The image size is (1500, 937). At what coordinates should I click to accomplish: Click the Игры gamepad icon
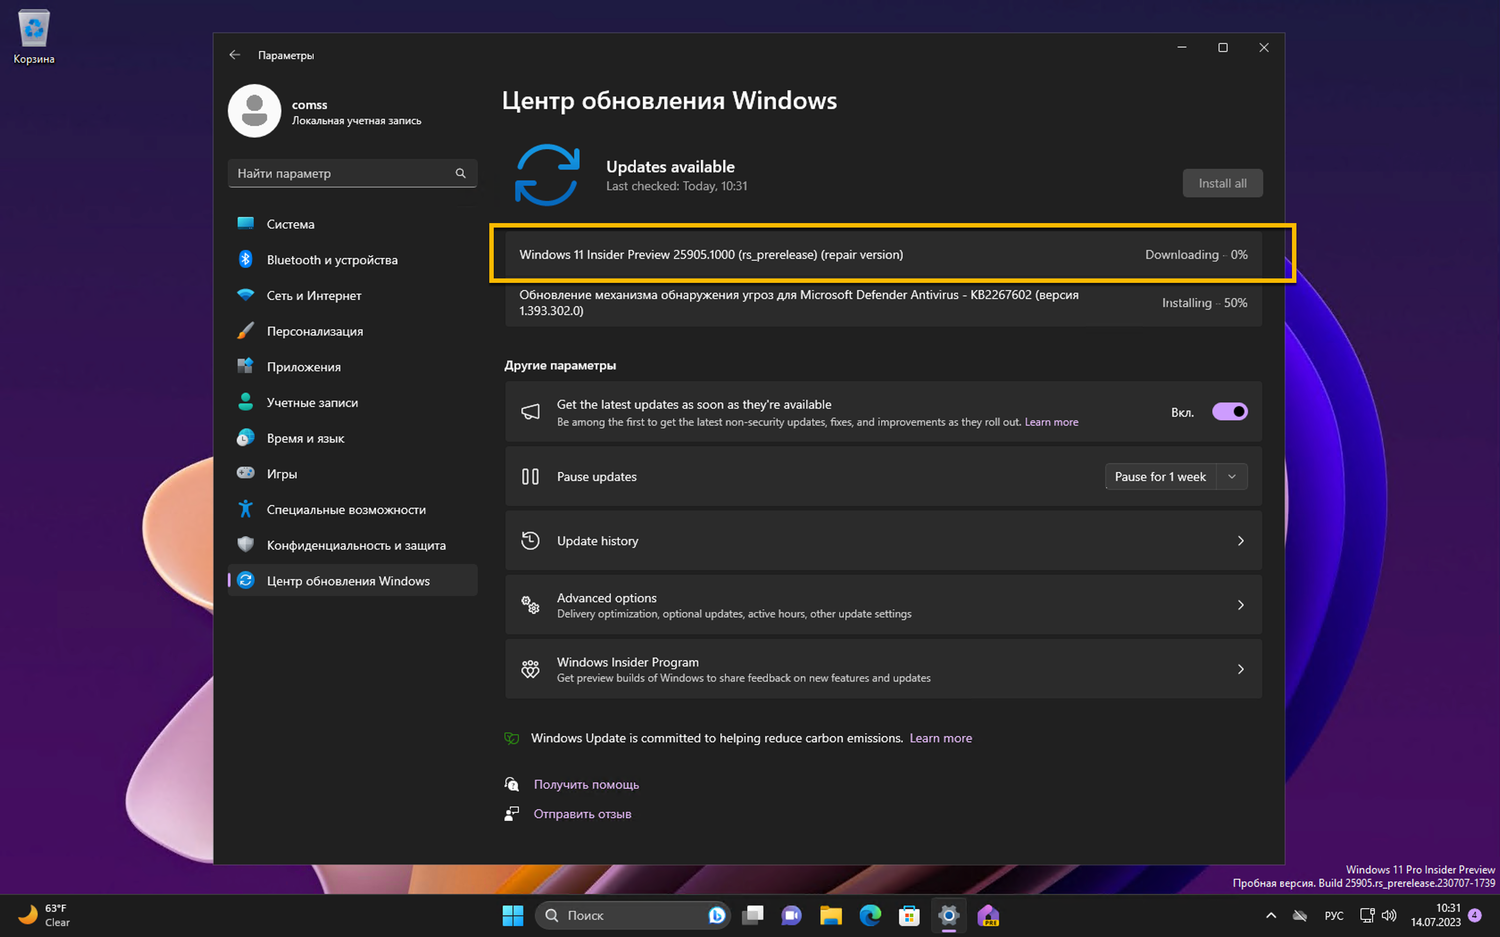(245, 473)
